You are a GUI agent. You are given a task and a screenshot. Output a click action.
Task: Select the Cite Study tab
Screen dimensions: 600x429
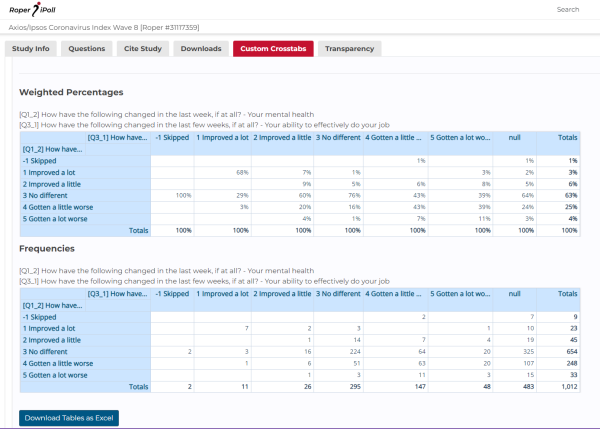(143, 49)
